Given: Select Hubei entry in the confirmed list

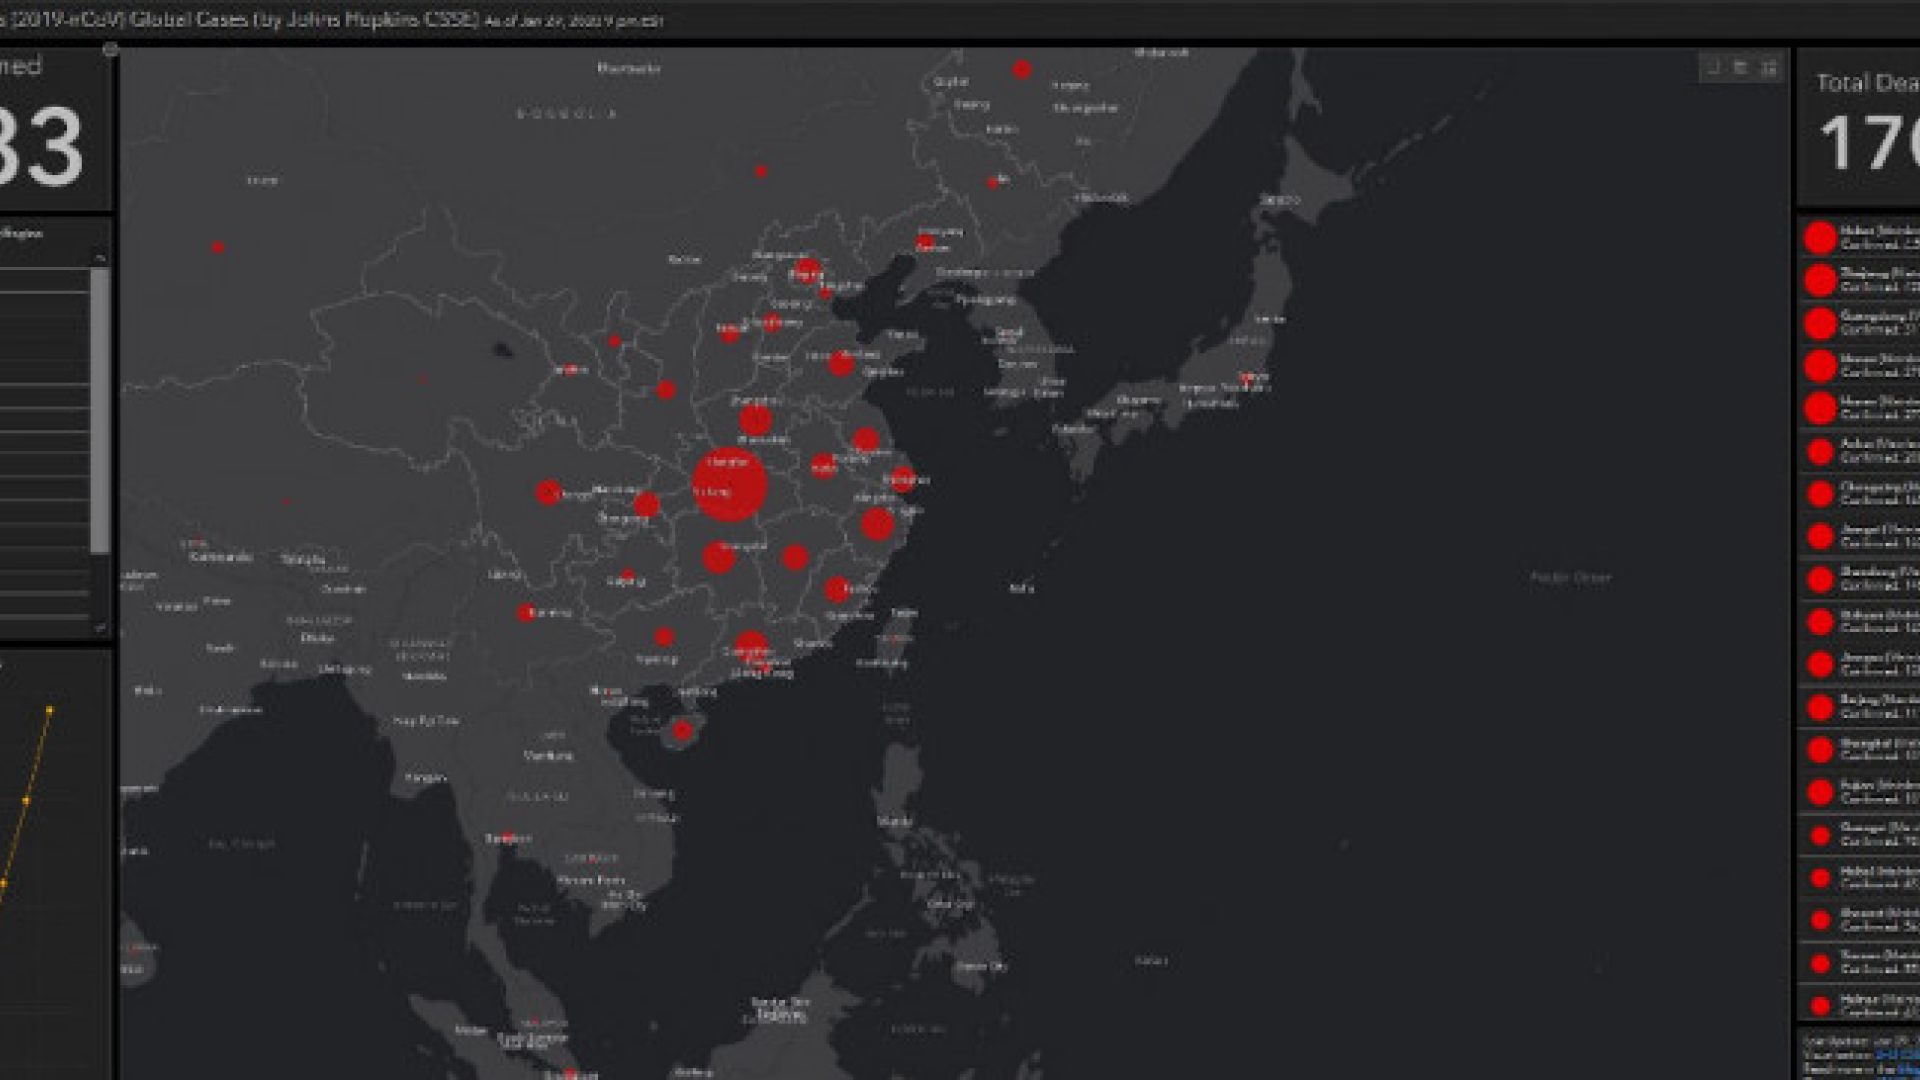Looking at the screenshot, I should pos(1860,238).
